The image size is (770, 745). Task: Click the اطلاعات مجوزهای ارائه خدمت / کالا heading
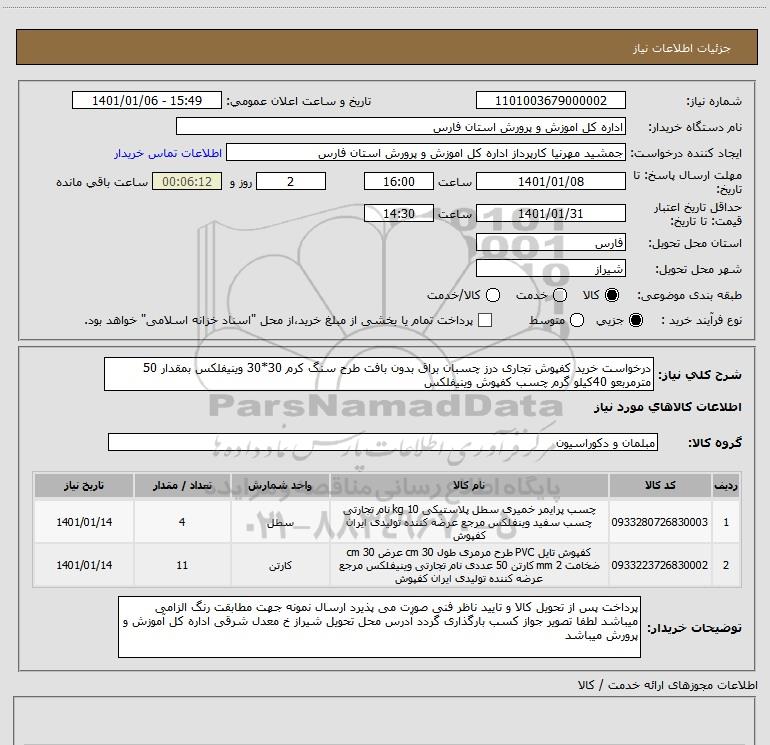pyautogui.click(x=668, y=685)
